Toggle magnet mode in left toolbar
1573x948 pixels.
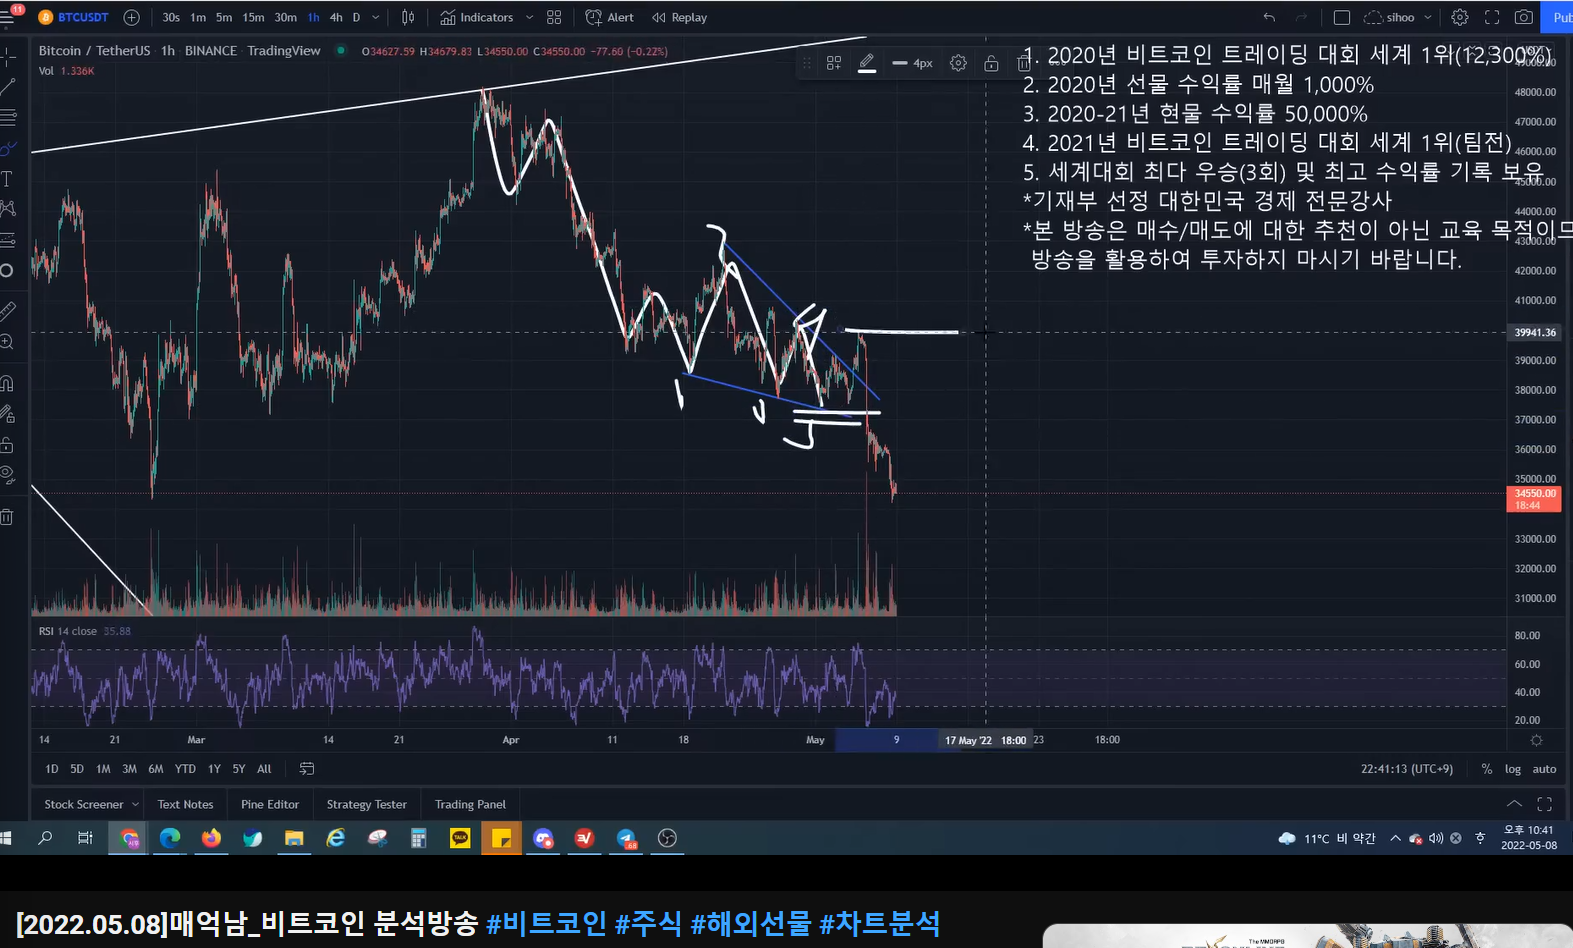(x=8, y=383)
